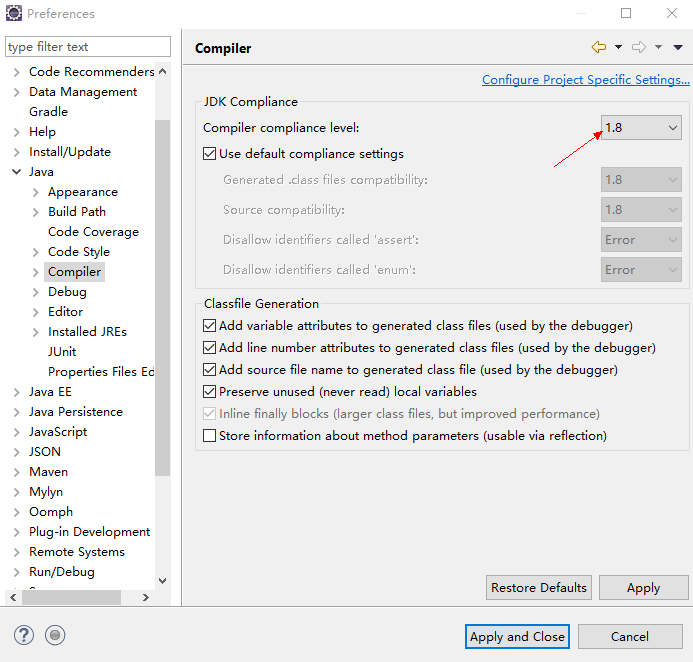693x662 pixels.
Task: Select the Compiler tree item
Action: 74,272
